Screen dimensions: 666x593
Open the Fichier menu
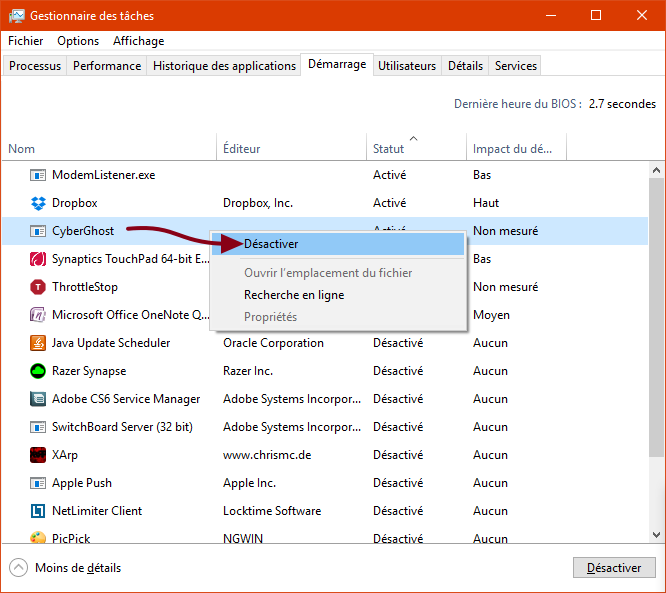point(25,41)
